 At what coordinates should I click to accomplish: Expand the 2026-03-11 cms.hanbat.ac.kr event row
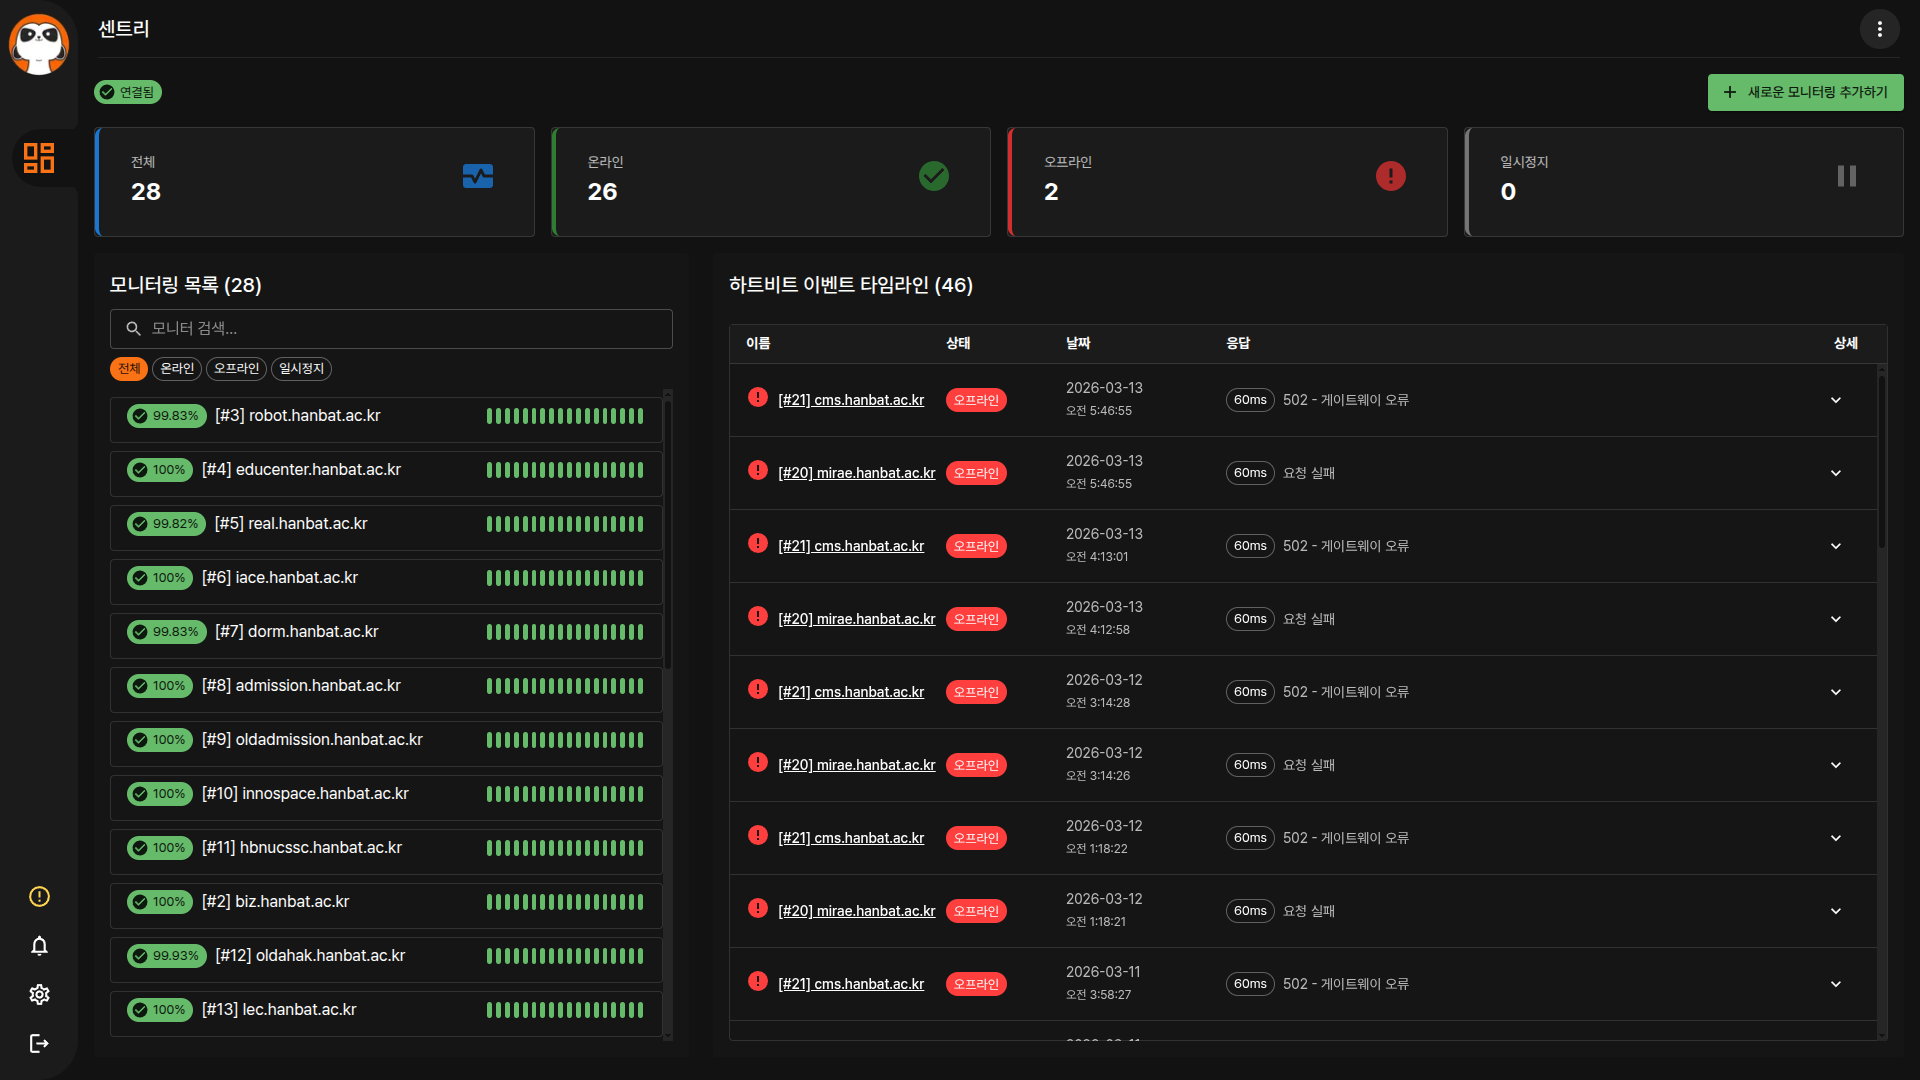click(1835, 984)
